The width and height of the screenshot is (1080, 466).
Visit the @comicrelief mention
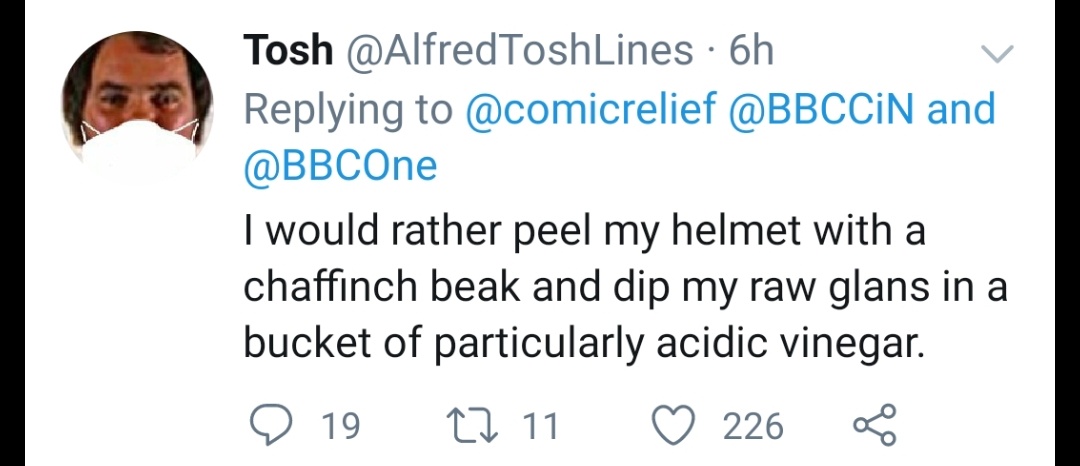[592, 109]
